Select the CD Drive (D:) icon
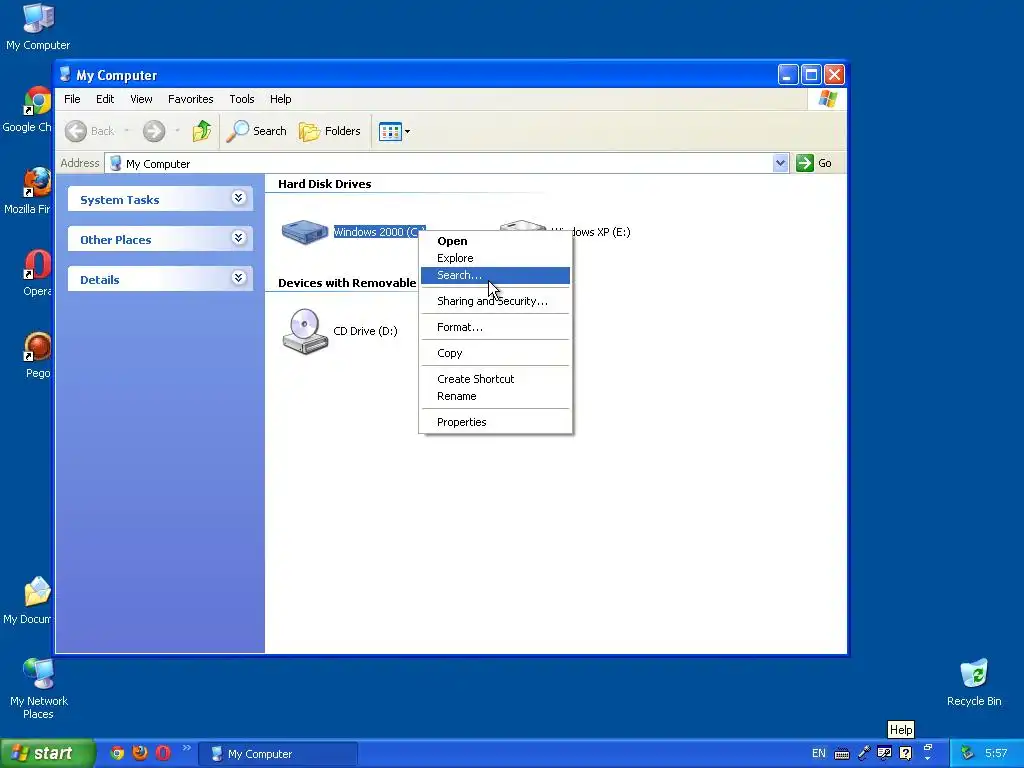1024x768 pixels. [x=304, y=331]
